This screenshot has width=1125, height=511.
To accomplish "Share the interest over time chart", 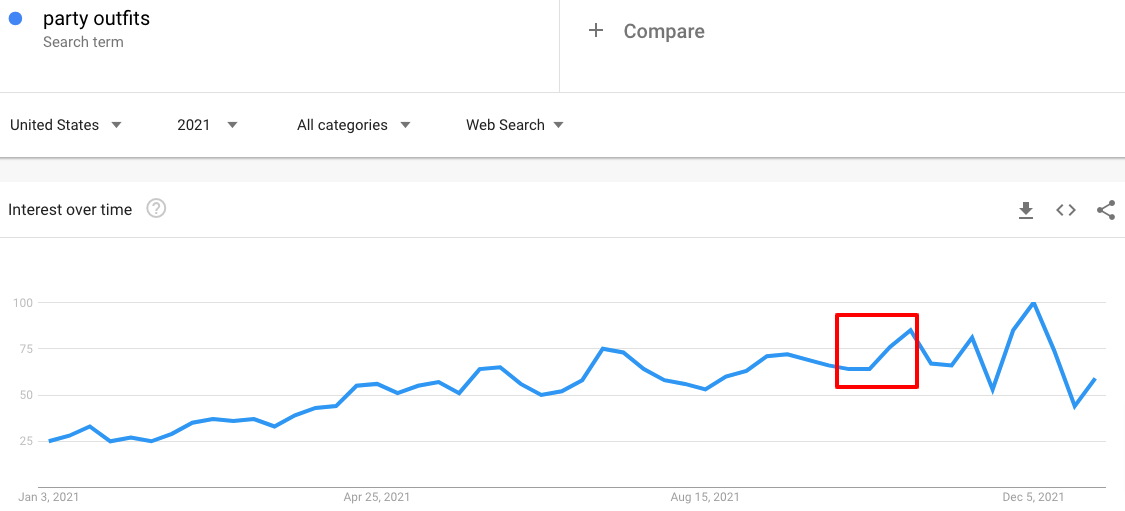I will click(x=1106, y=210).
